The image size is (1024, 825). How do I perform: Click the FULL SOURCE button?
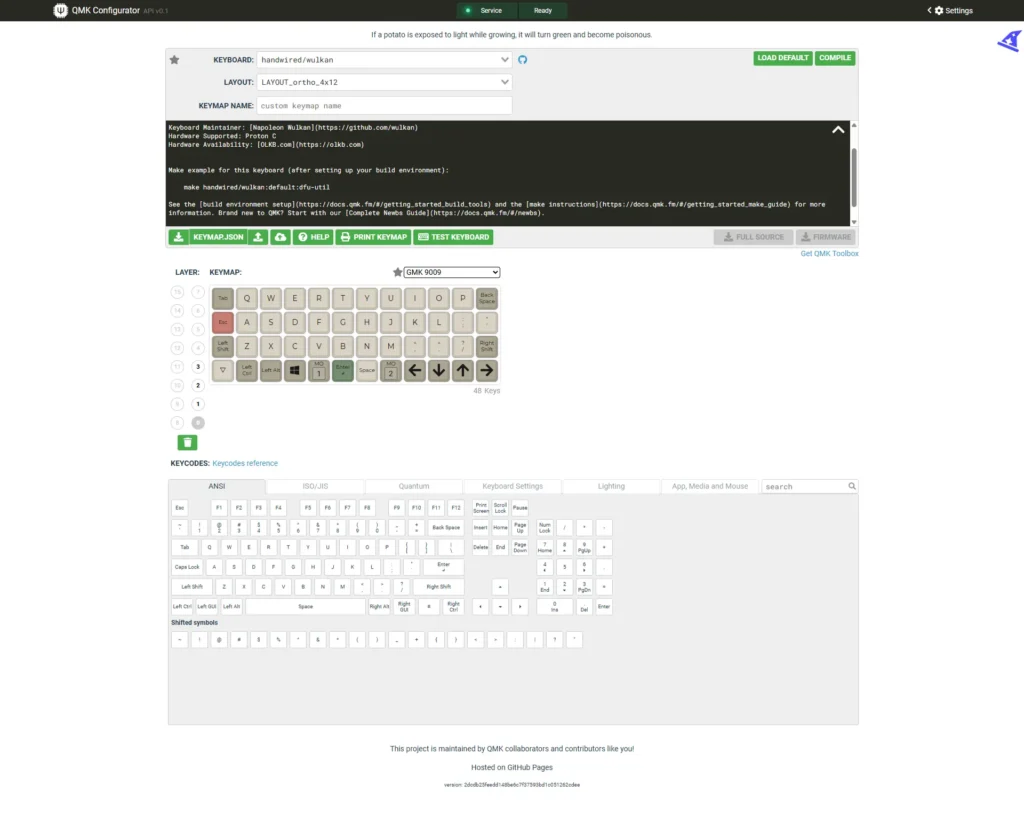tap(754, 237)
